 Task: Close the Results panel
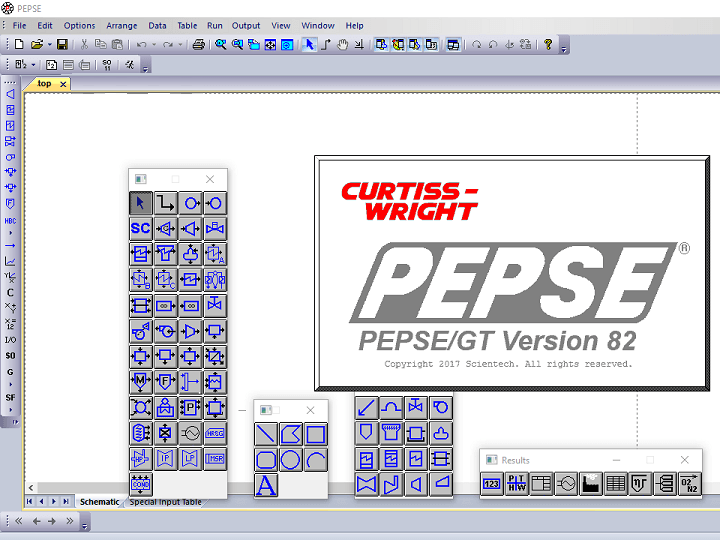(685, 460)
